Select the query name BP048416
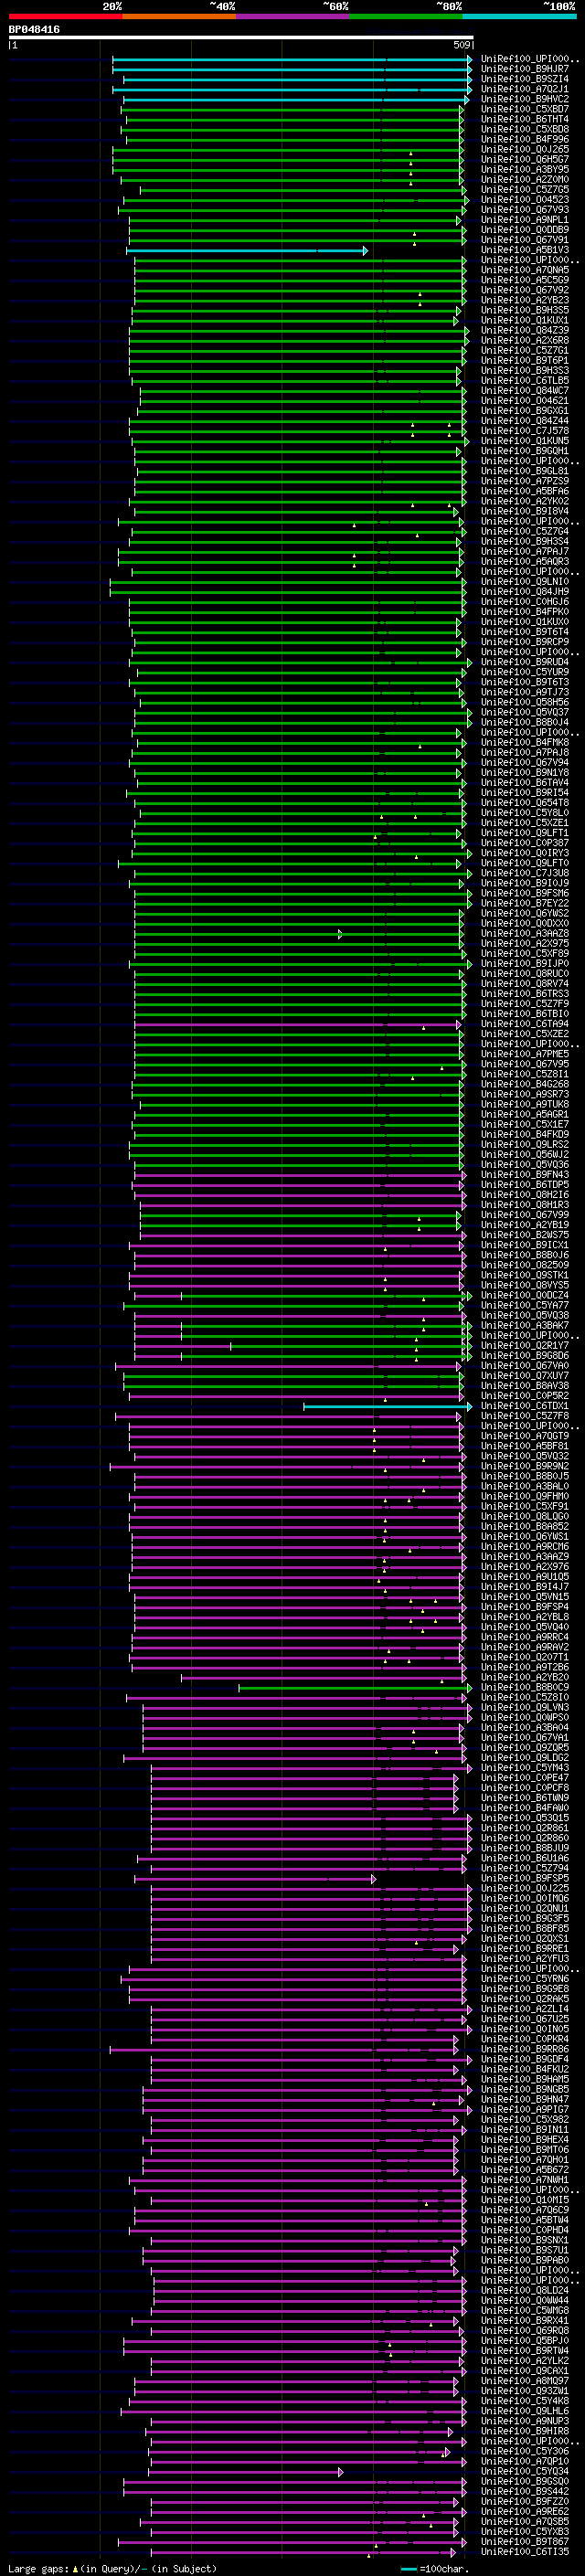 click(34, 30)
